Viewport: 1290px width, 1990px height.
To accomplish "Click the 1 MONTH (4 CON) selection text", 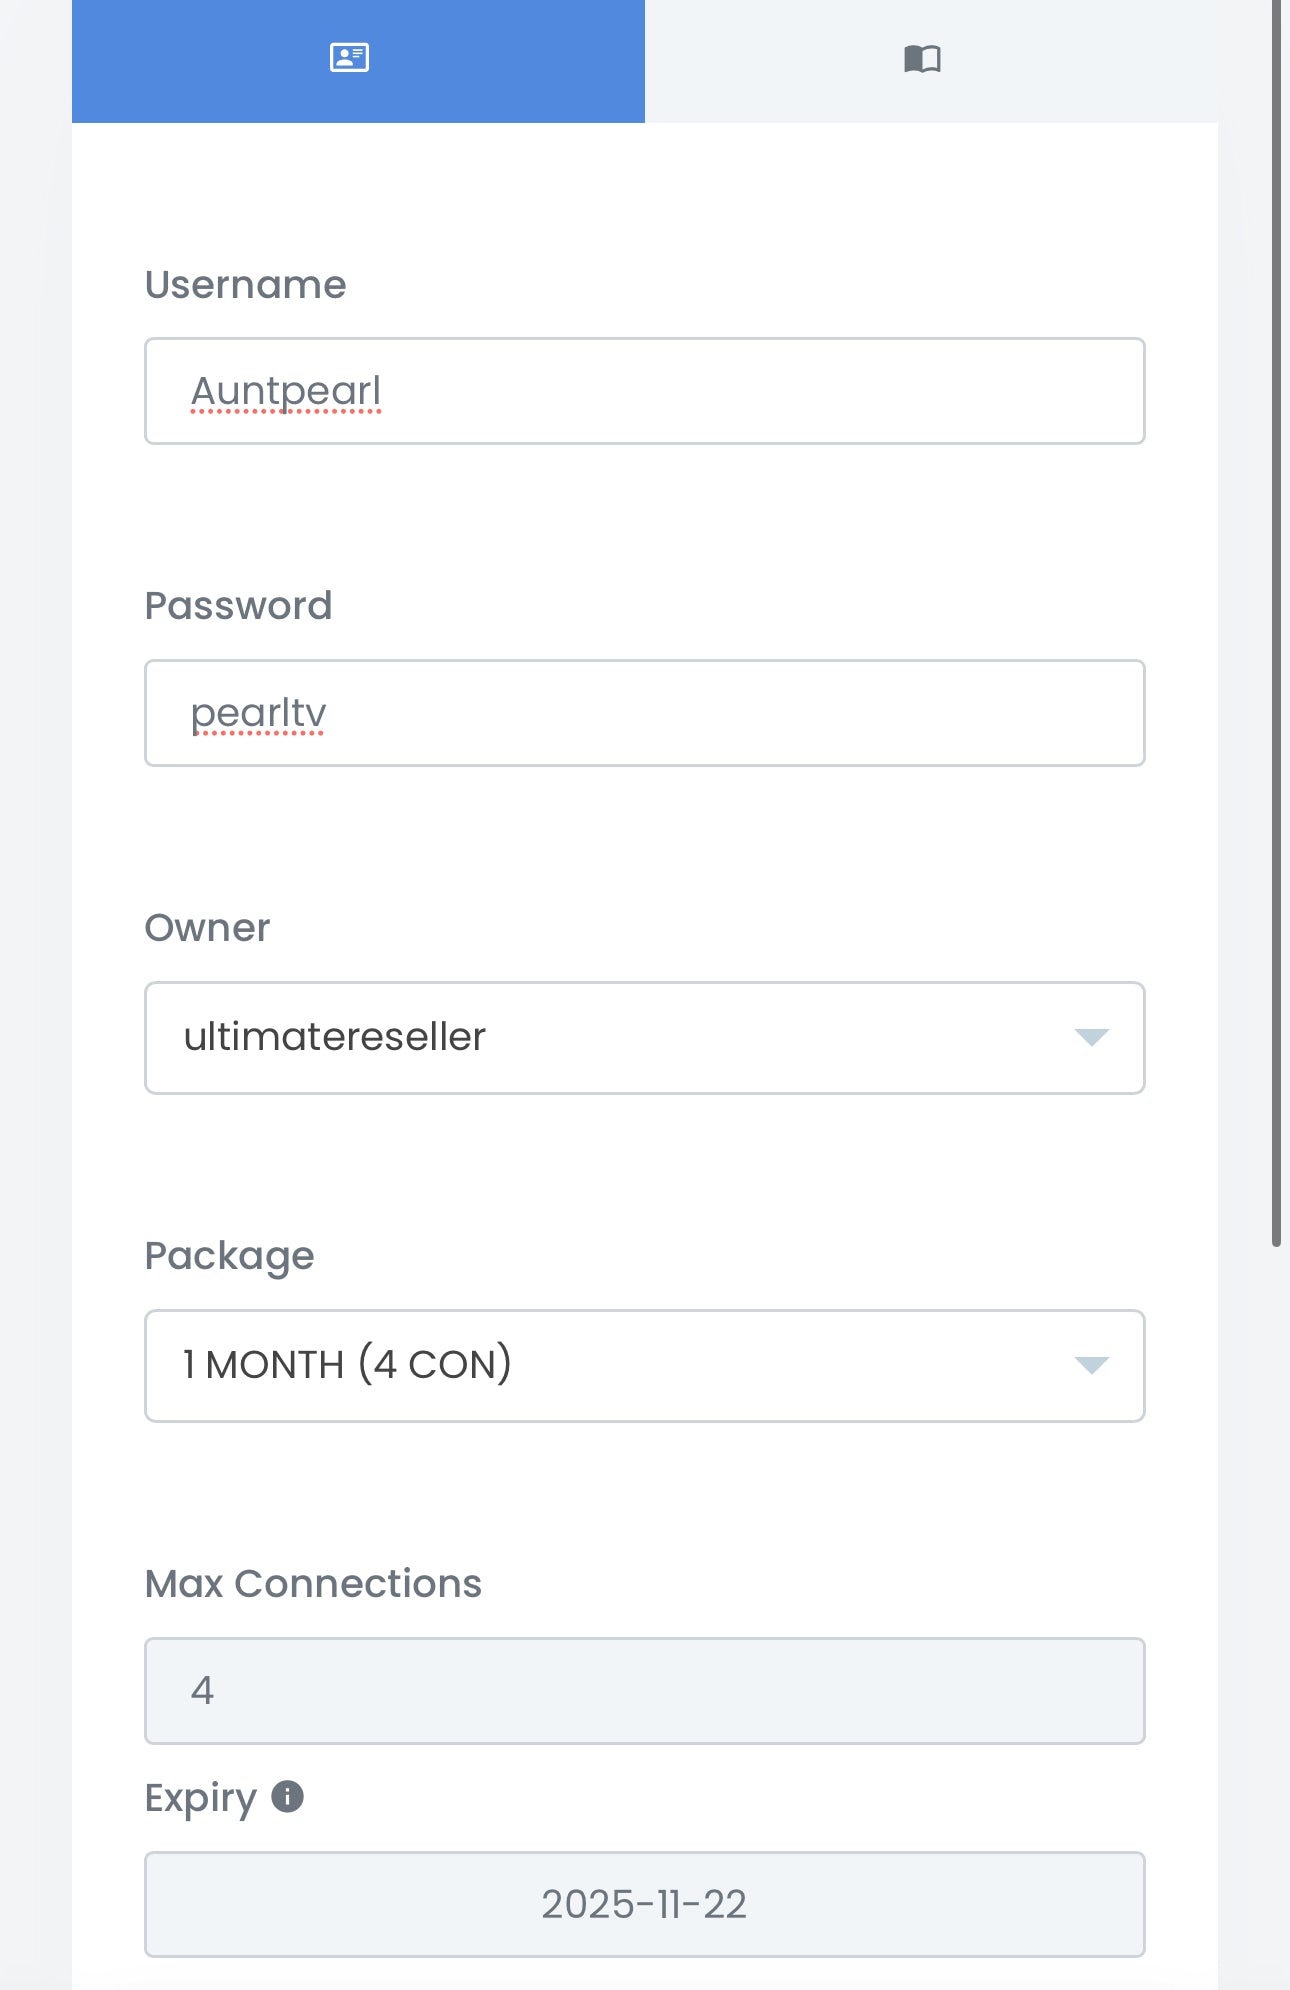I will point(347,1366).
